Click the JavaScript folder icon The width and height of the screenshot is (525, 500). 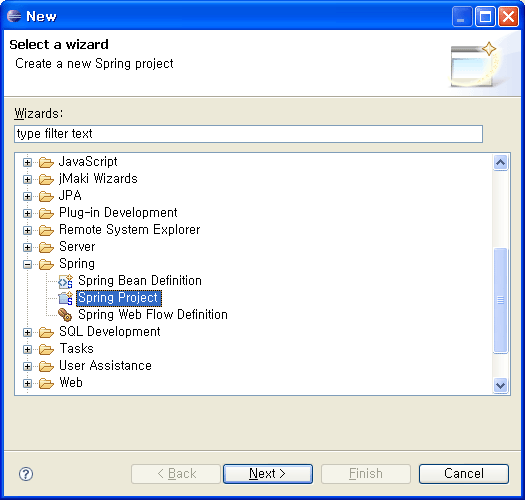46,162
